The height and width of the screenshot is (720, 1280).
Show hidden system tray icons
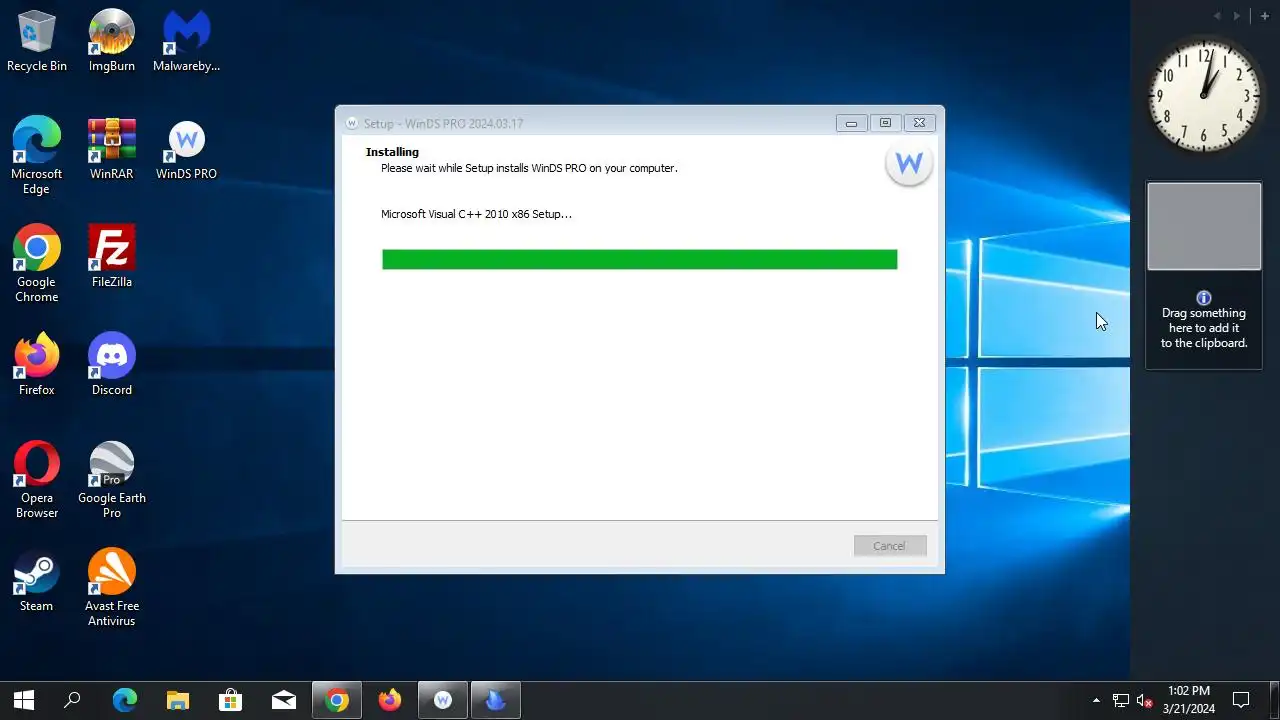1096,700
